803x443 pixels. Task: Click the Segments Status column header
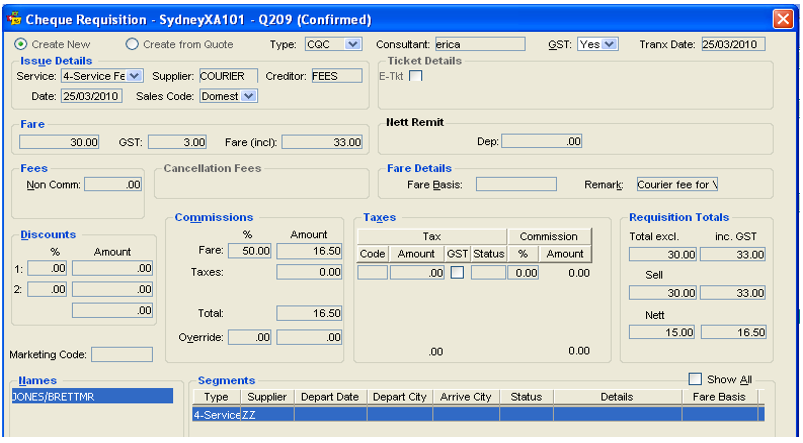[x=526, y=397]
